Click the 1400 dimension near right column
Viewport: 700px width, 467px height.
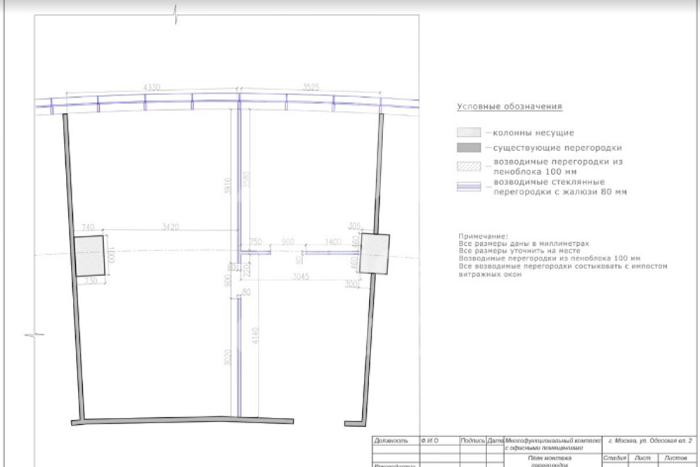pyautogui.click(x=333, y=242)
